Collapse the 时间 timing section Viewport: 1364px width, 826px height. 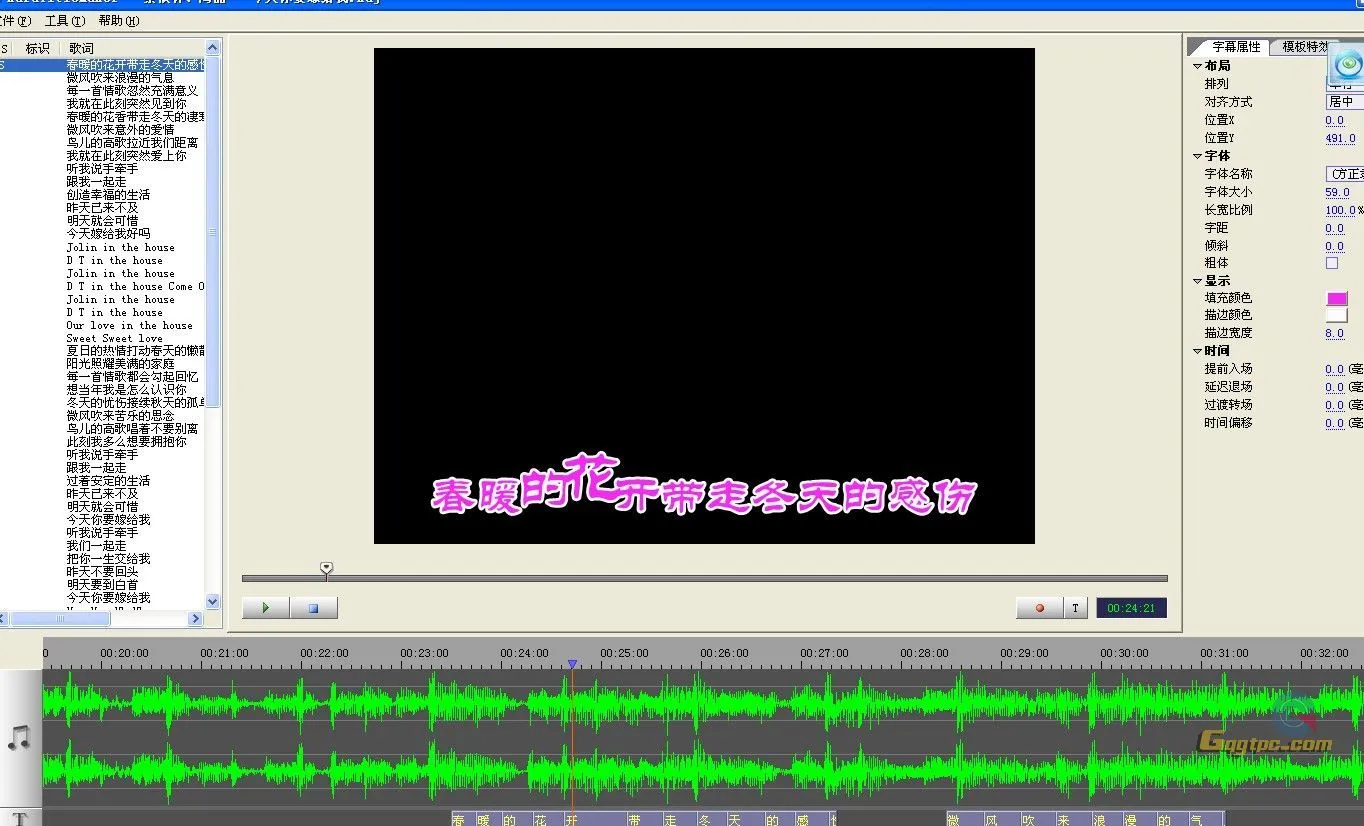(x=1197, y=350)
